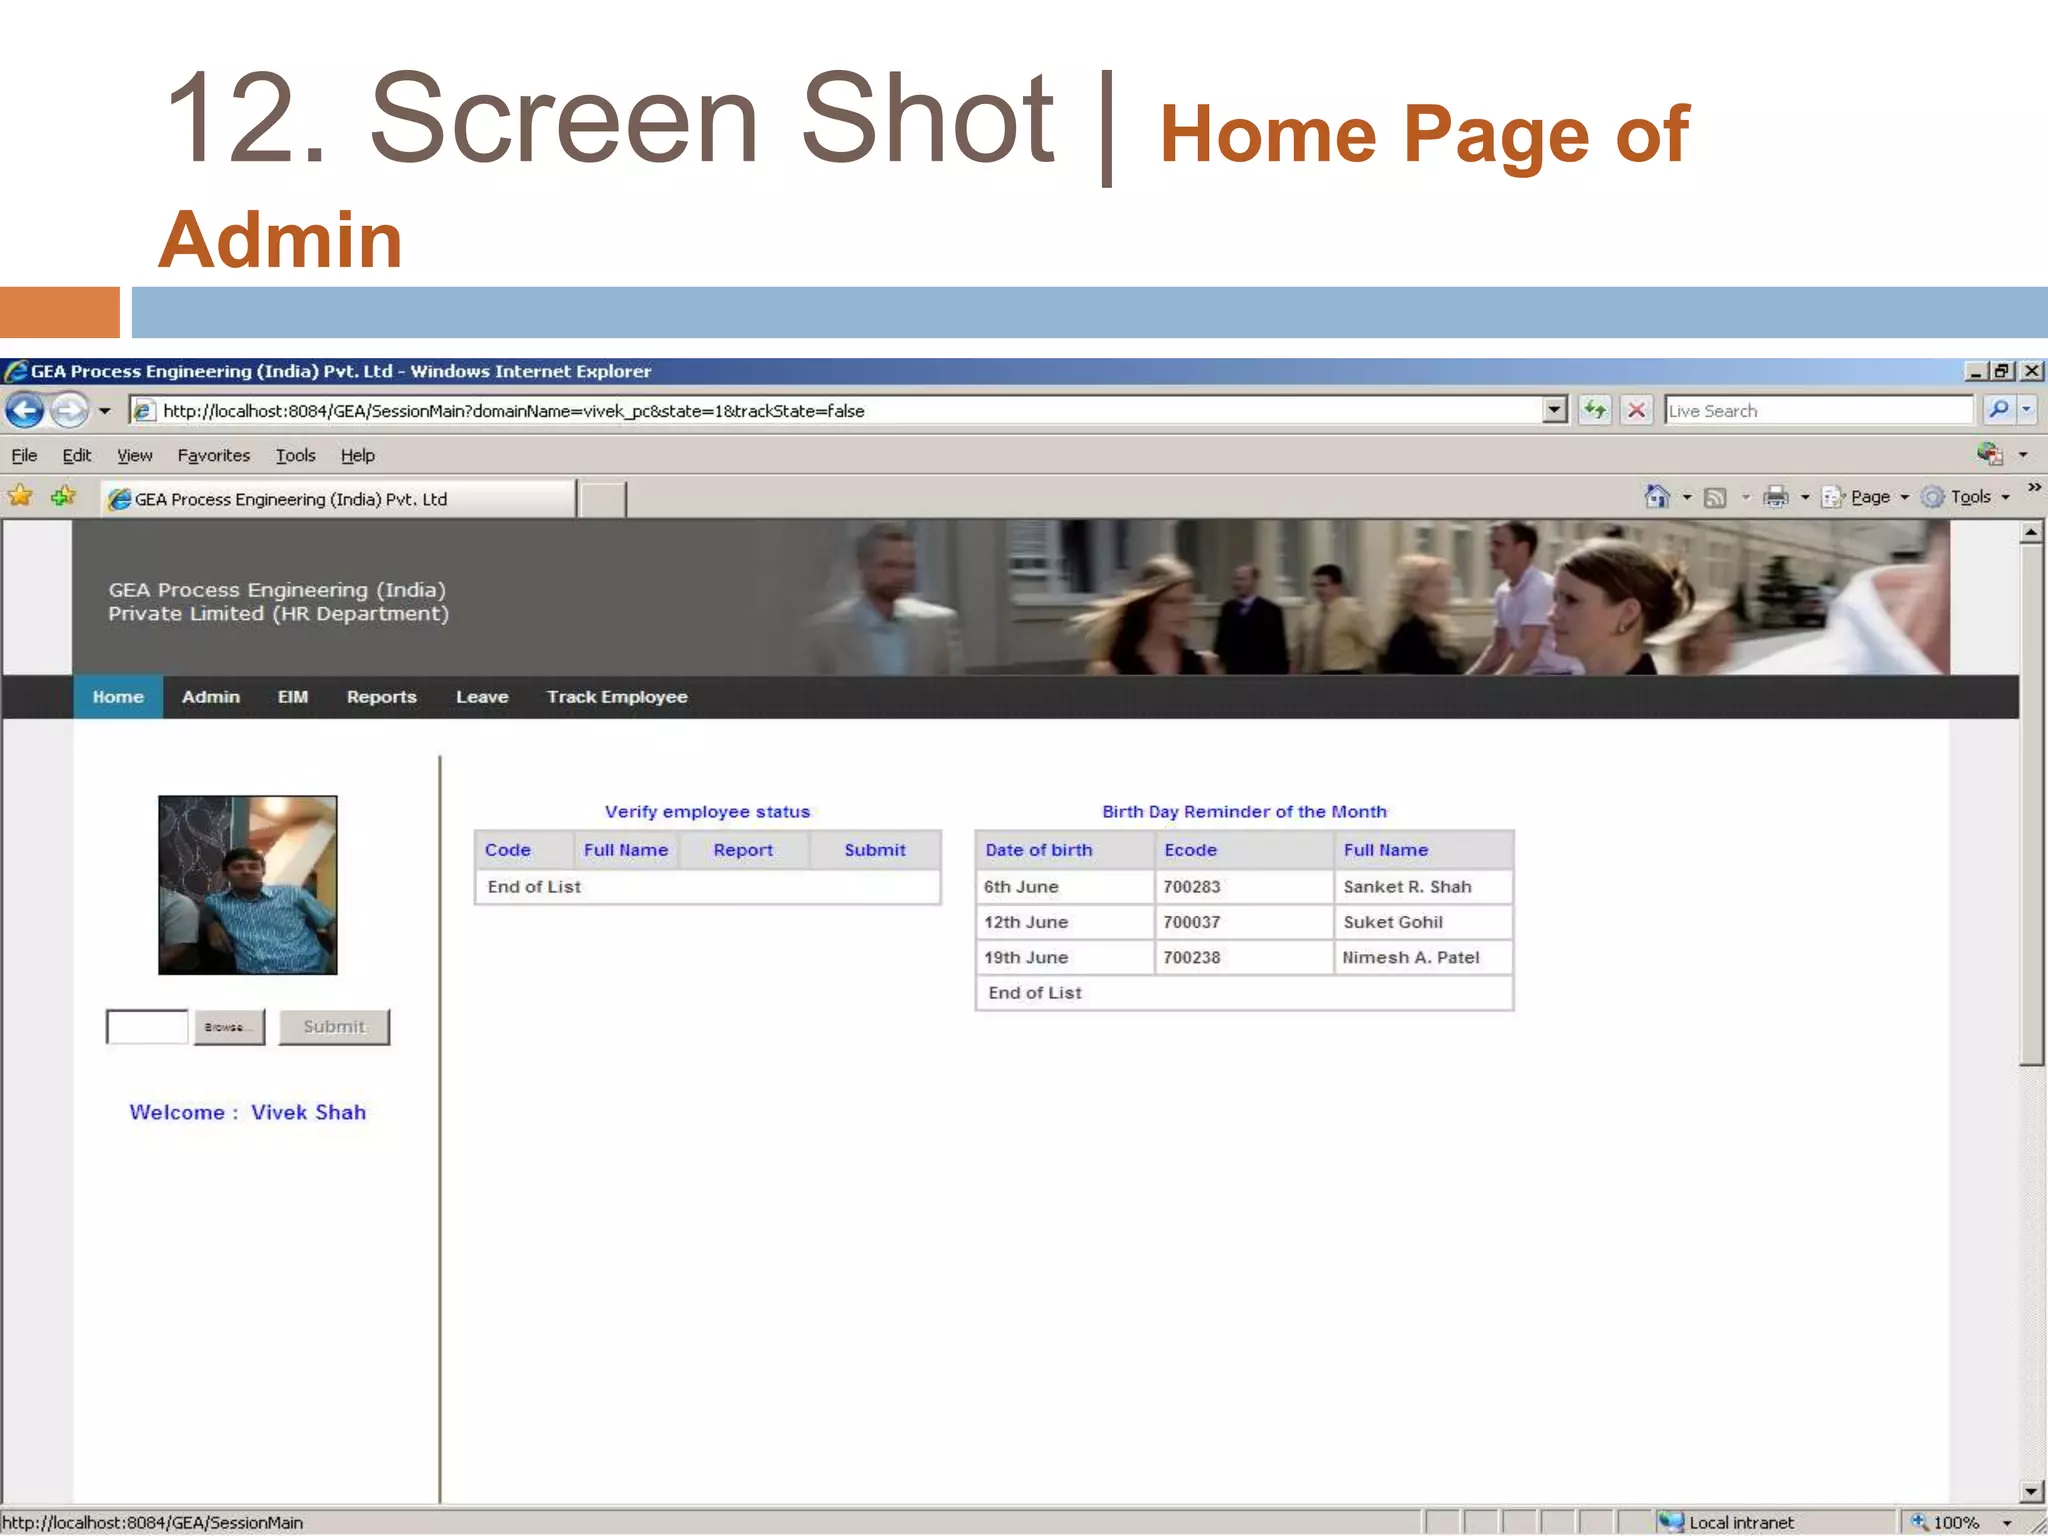Viewport: 2048px width, 1536px height.
Task: Open the Favorites menu
Action: (213, 455)
